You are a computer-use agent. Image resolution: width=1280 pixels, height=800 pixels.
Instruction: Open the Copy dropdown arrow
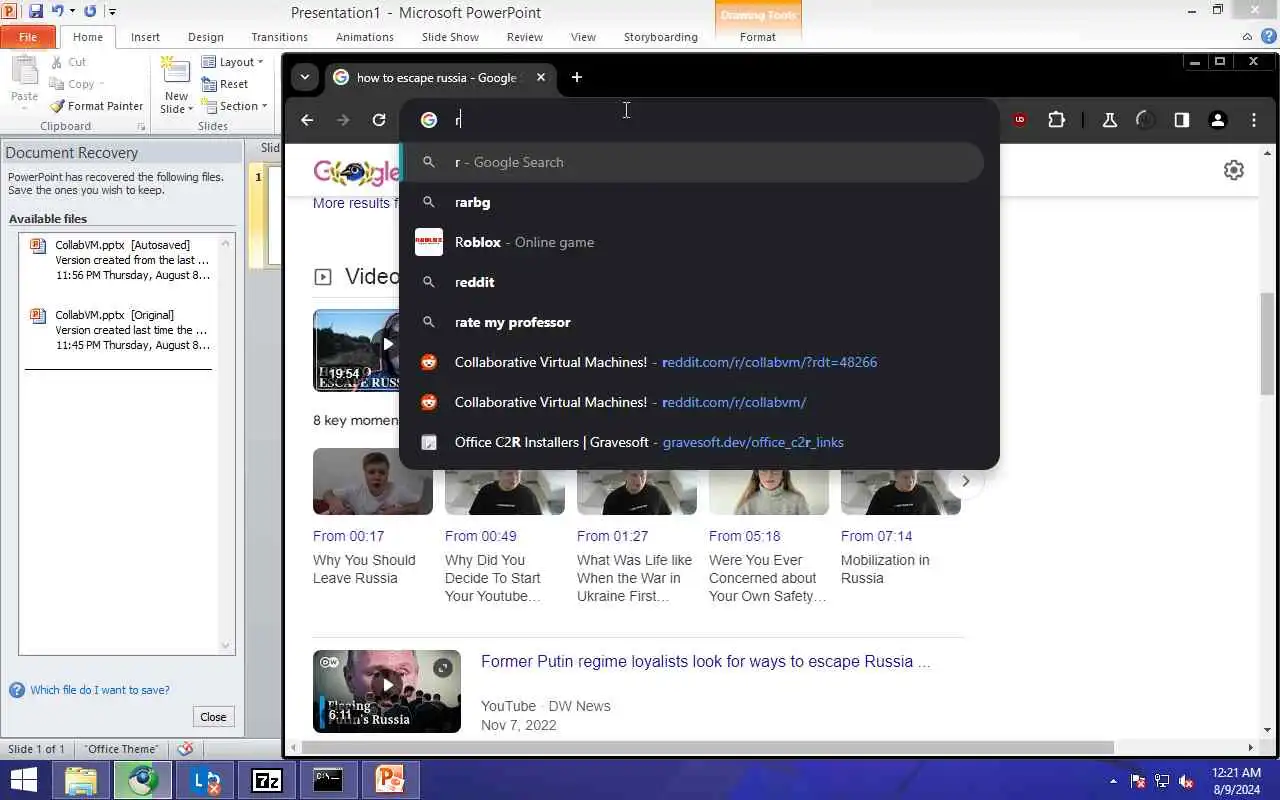pyautogui.click(x=102, y=85)
